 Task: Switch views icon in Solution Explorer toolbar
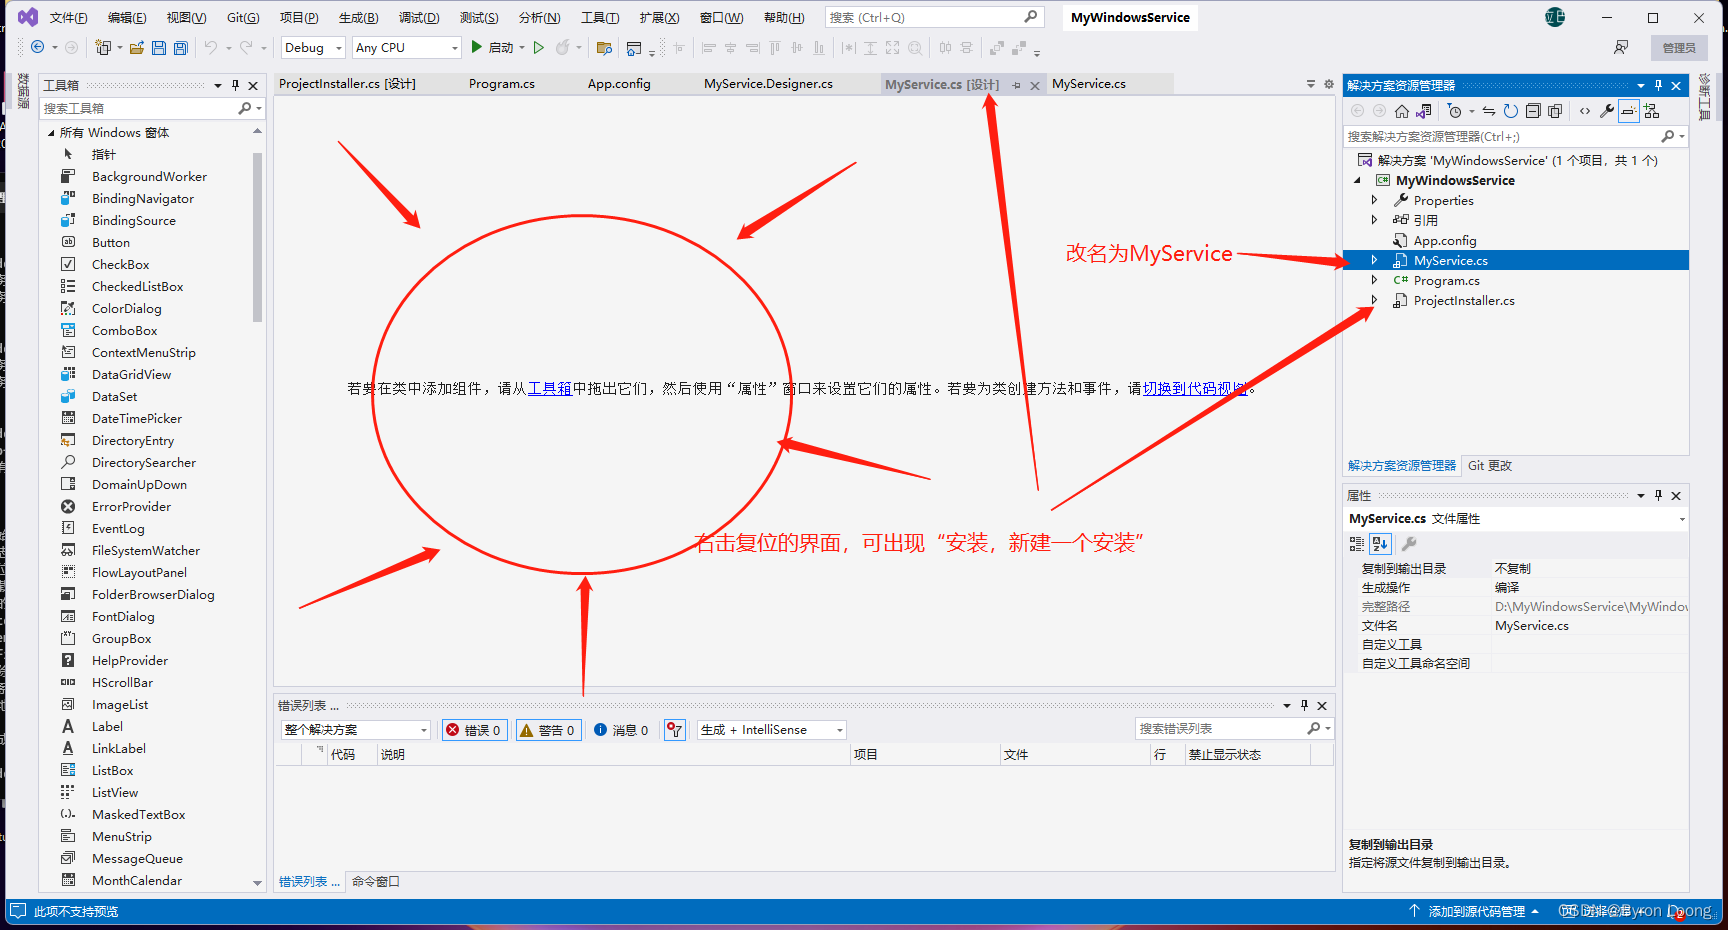pos(1423,111)
